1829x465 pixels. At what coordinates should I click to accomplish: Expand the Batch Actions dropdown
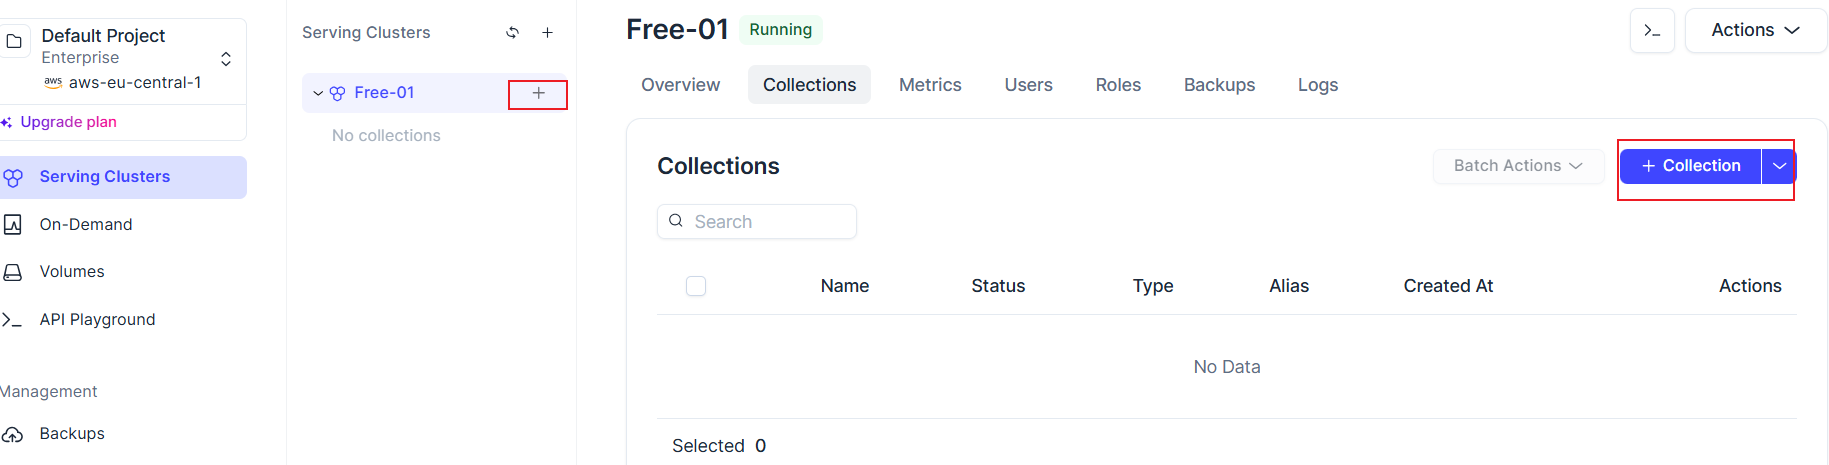[1518, 166]
